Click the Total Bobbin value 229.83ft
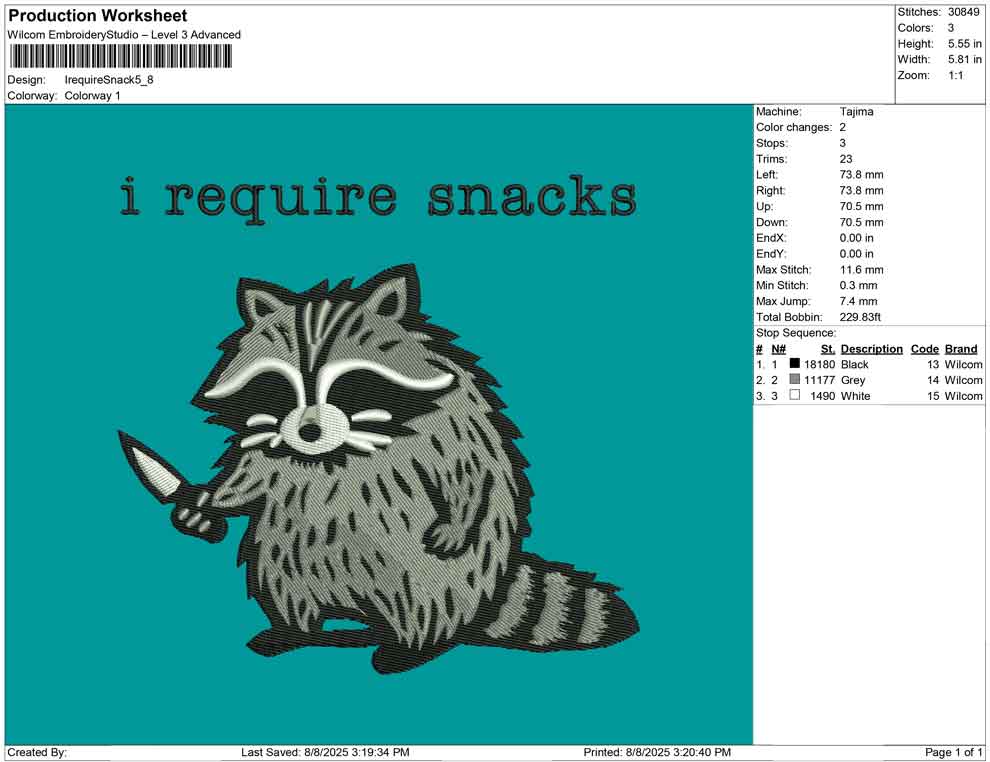990x762 pixels. (859, 317)
